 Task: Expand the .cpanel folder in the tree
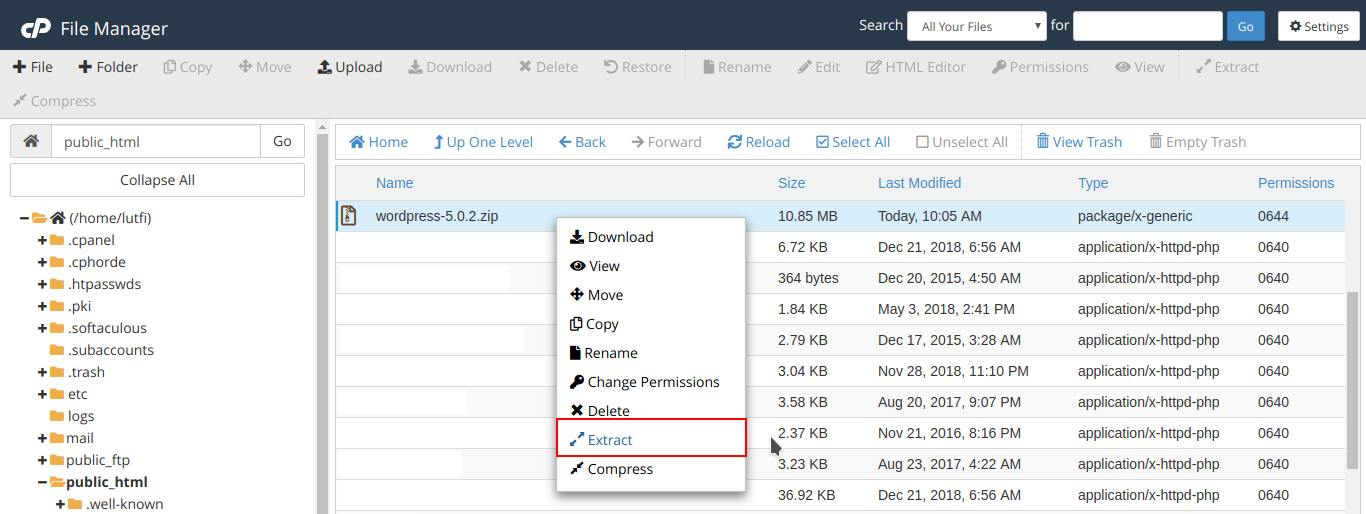42,240
